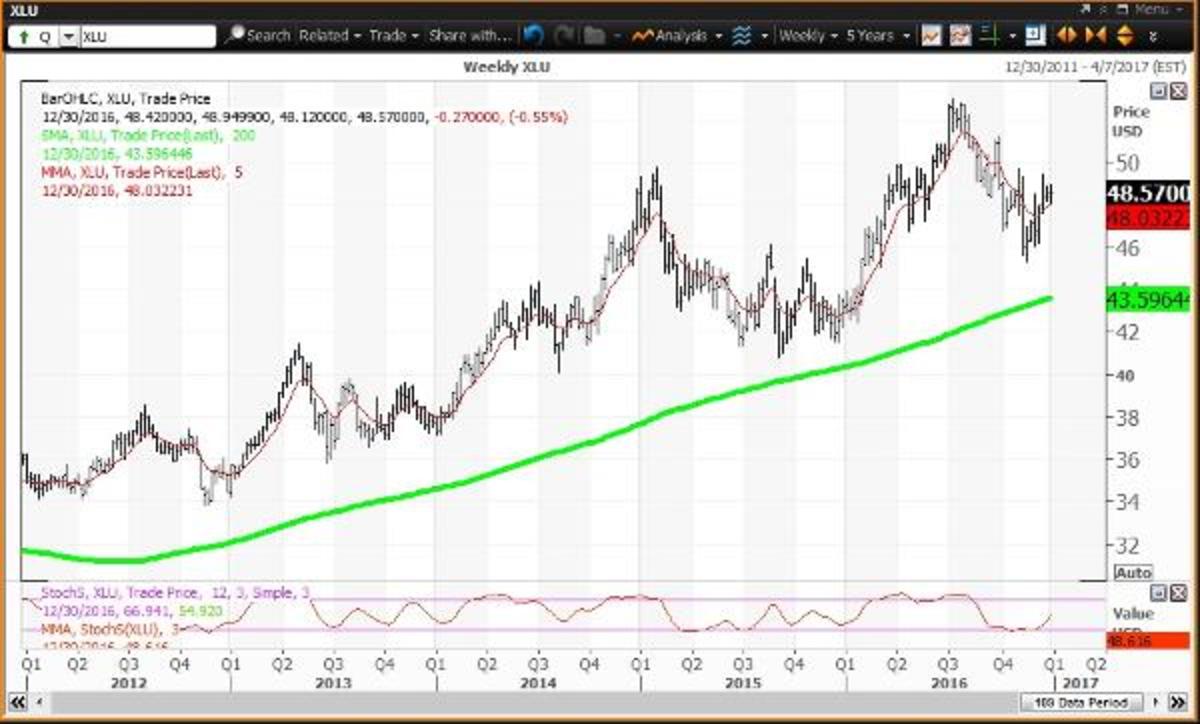Click the orange horizontal expand arrows icon
1200x724 pixels.
[1066, 36]
